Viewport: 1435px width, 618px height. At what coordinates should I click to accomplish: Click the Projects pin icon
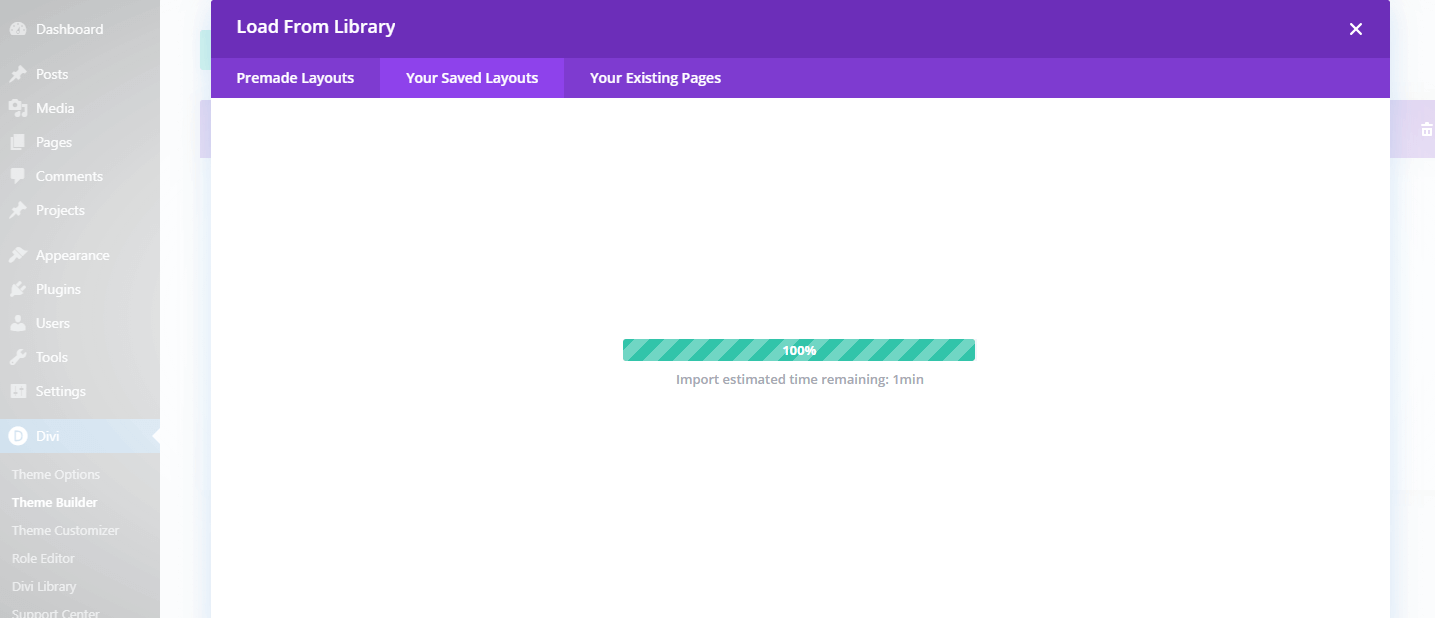pos(17,210)
